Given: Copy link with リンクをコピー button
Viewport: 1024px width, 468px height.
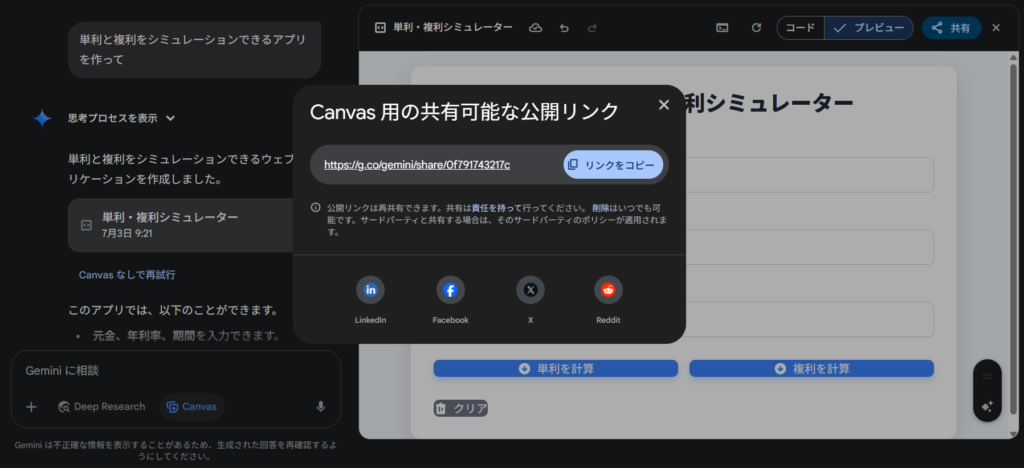Looking at the screenshot, I should point(613,164).
